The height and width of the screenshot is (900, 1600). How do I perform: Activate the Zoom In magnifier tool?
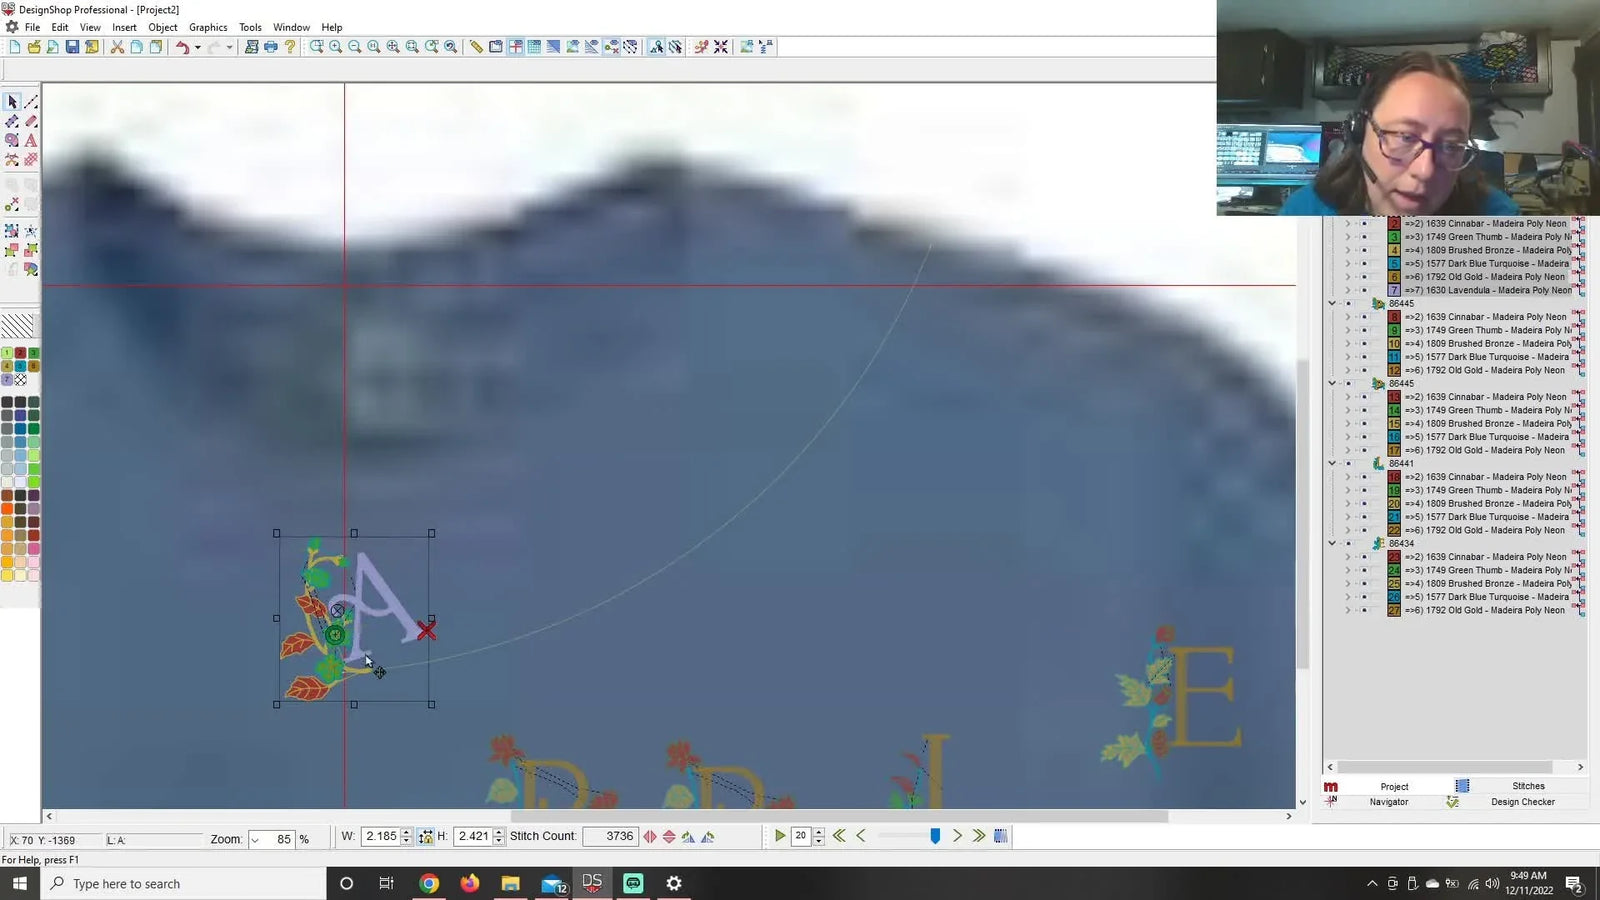[x=334, y=47]
